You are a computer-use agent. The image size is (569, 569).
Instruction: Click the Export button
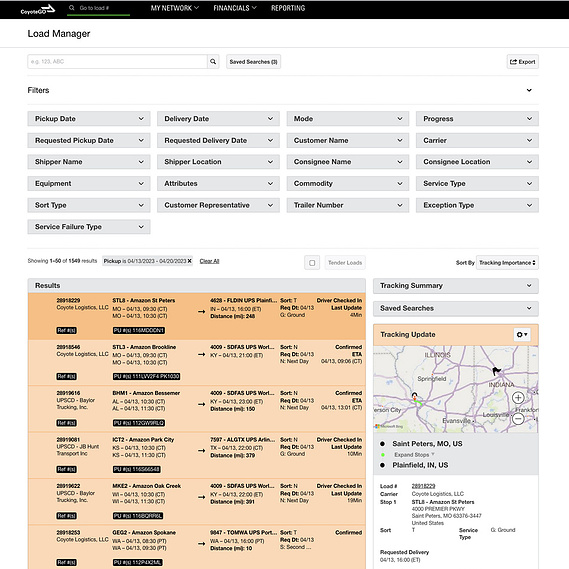pos(523,62)
